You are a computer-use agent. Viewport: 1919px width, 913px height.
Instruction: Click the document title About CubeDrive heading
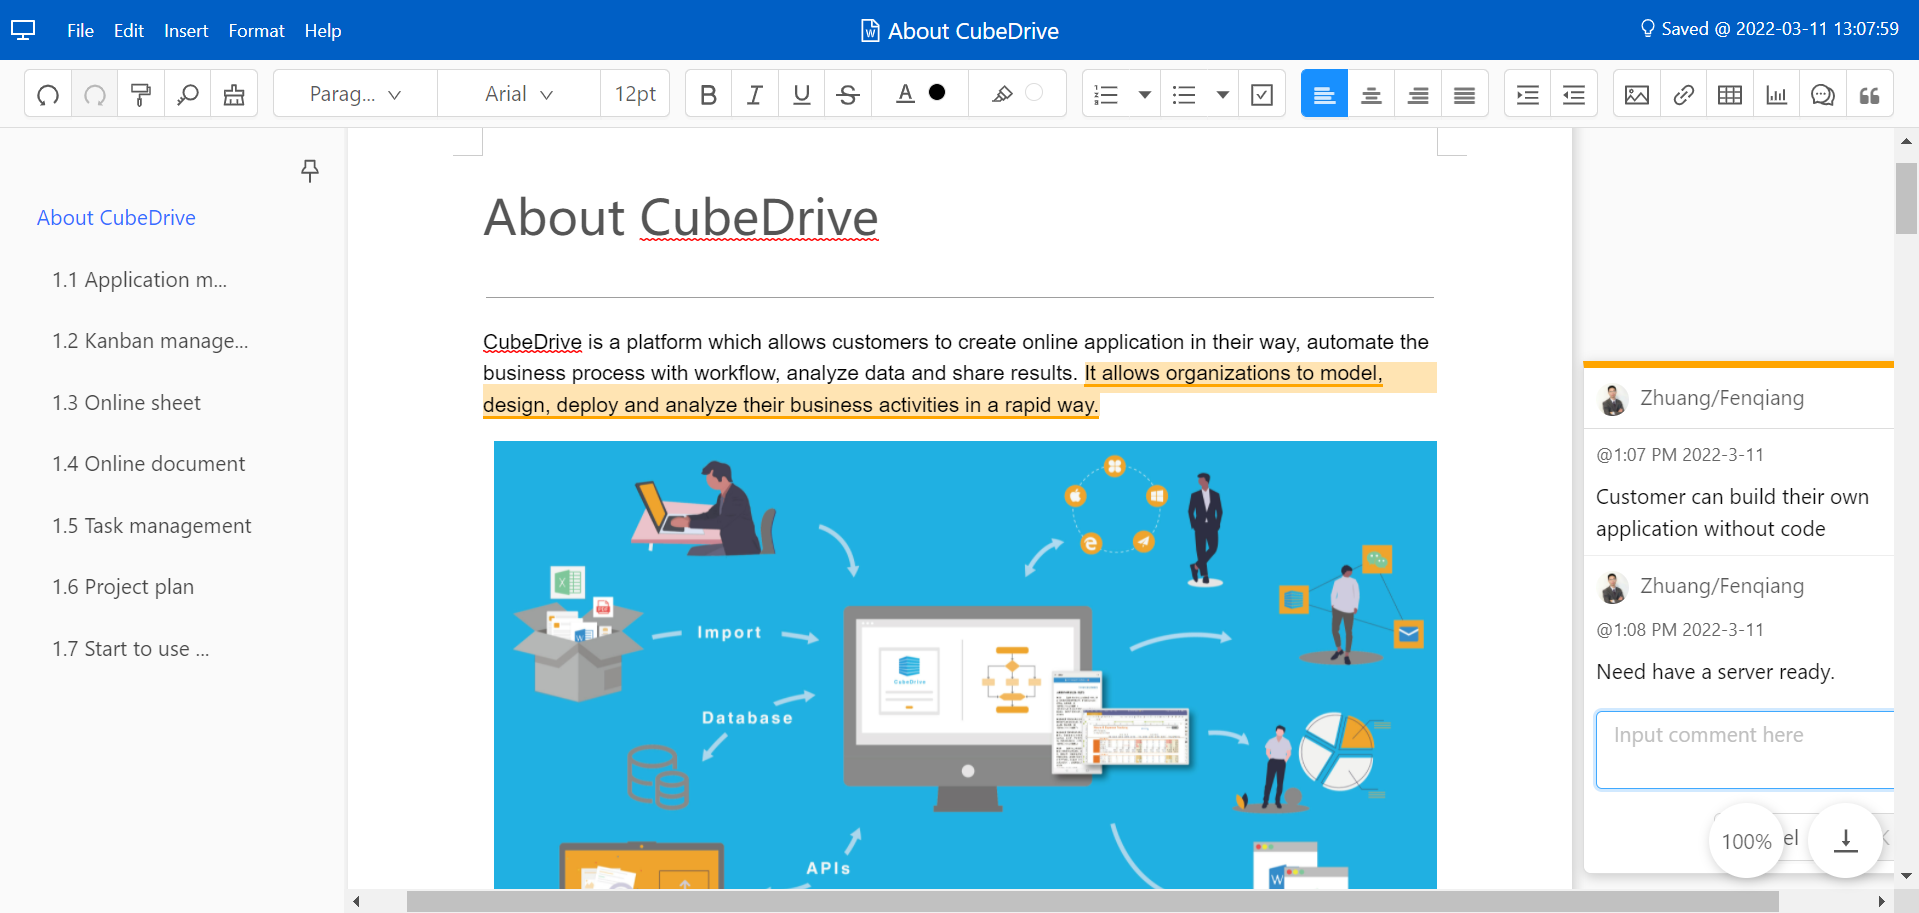click(x=681, y=218)
